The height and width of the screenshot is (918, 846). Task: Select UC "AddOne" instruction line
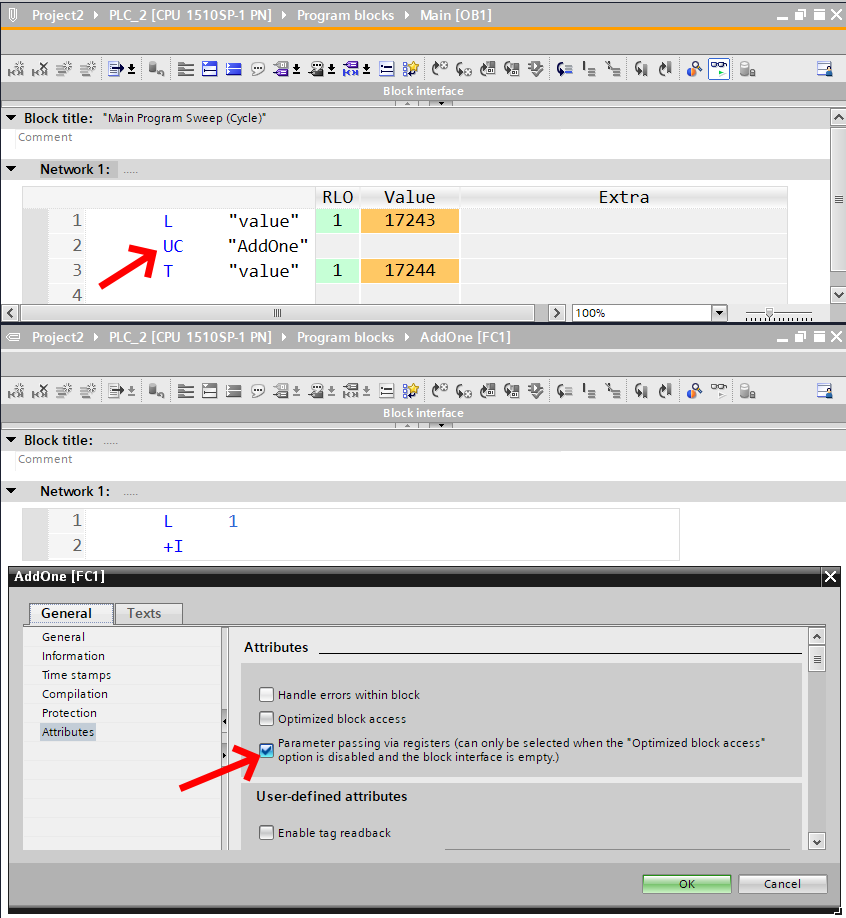234,246
